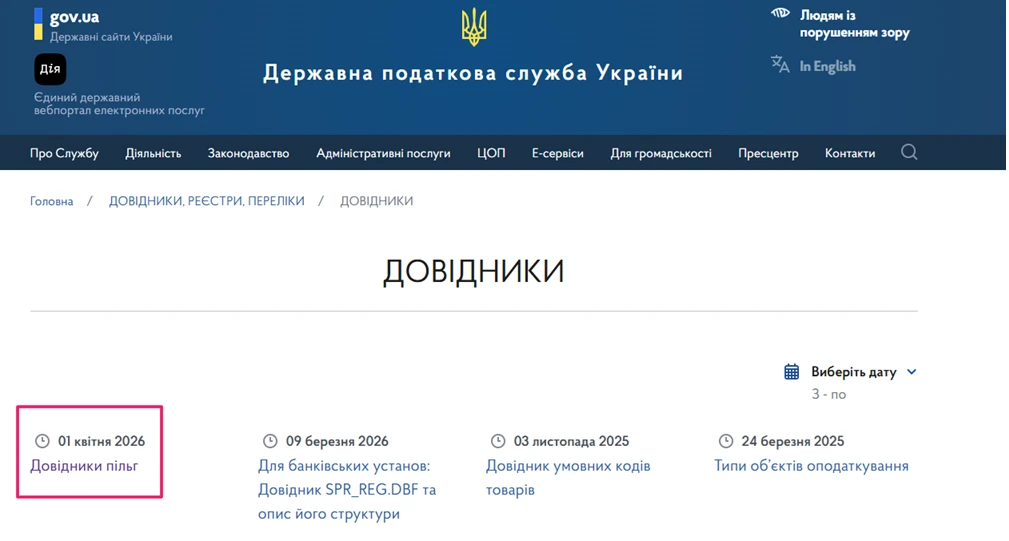Click the date text 09 березня 2026

pos(337,441)
